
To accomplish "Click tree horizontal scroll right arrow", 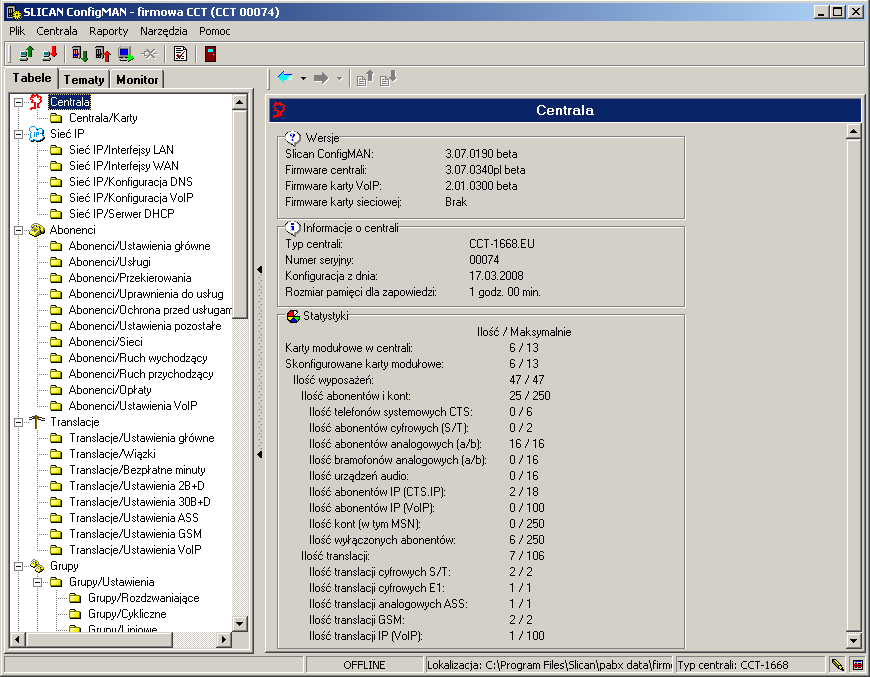I will pos(224,639).
